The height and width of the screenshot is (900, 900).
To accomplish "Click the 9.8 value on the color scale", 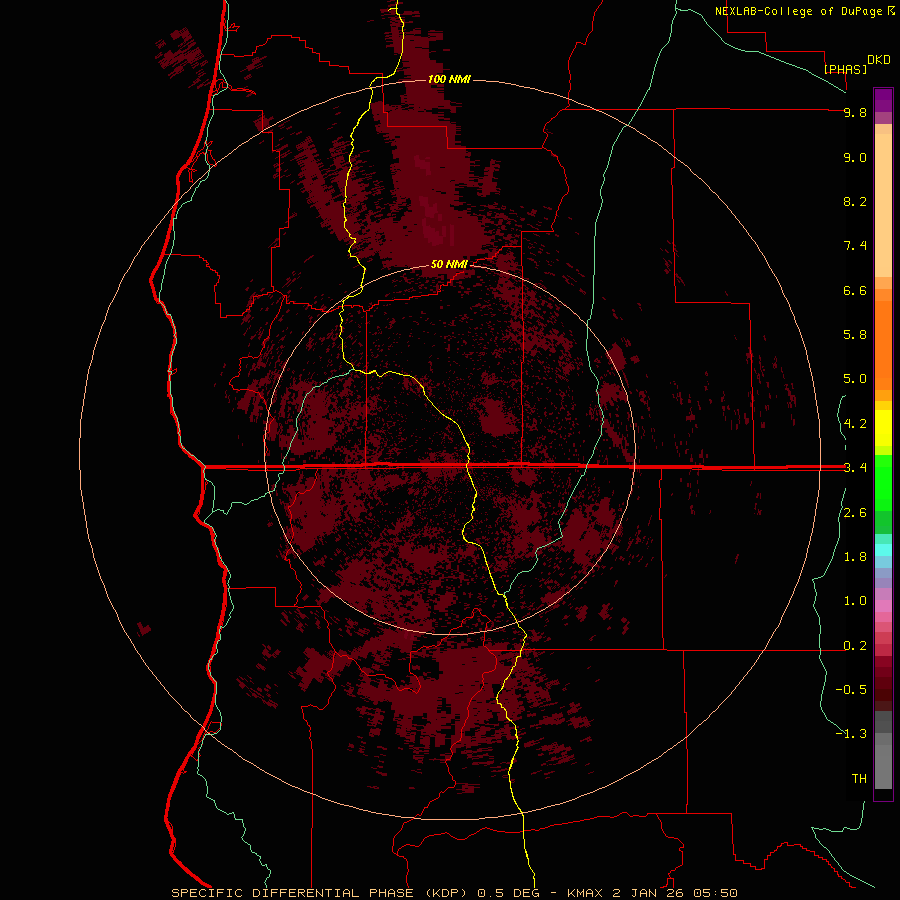I will coord(855,112).
